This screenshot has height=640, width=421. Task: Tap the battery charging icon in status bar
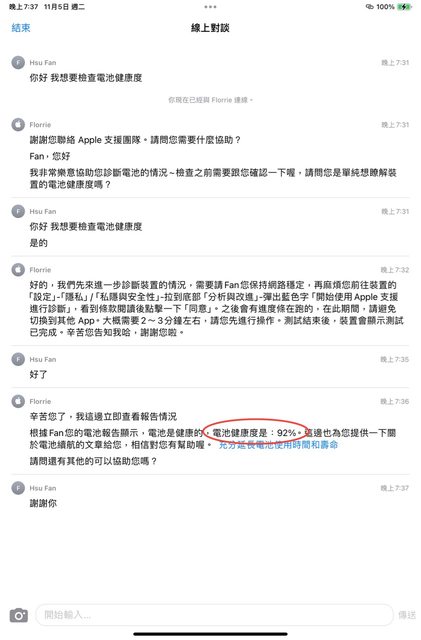click(404, 7)
